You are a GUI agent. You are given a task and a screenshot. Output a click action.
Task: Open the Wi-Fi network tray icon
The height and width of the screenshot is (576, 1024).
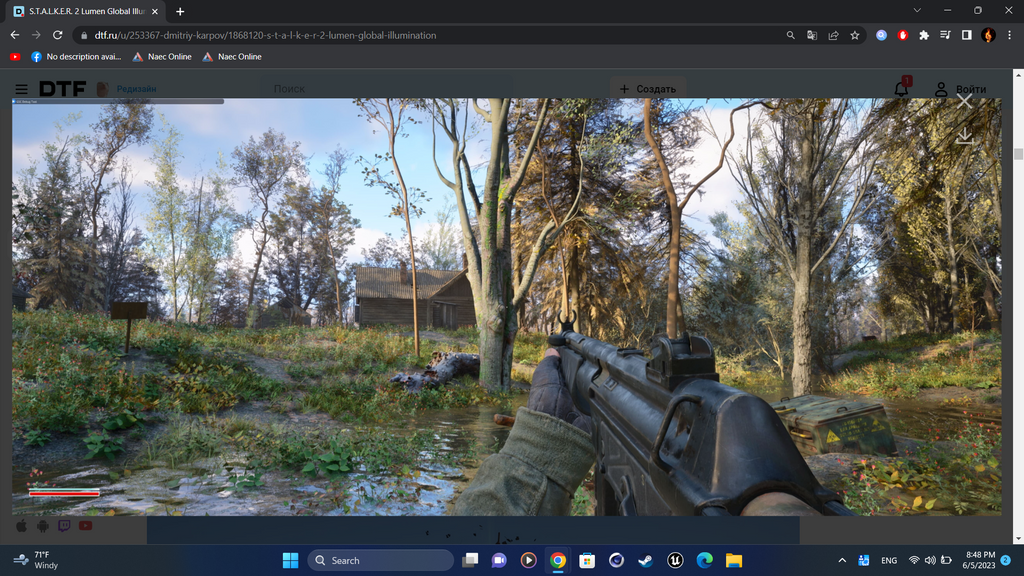(914, 560)
